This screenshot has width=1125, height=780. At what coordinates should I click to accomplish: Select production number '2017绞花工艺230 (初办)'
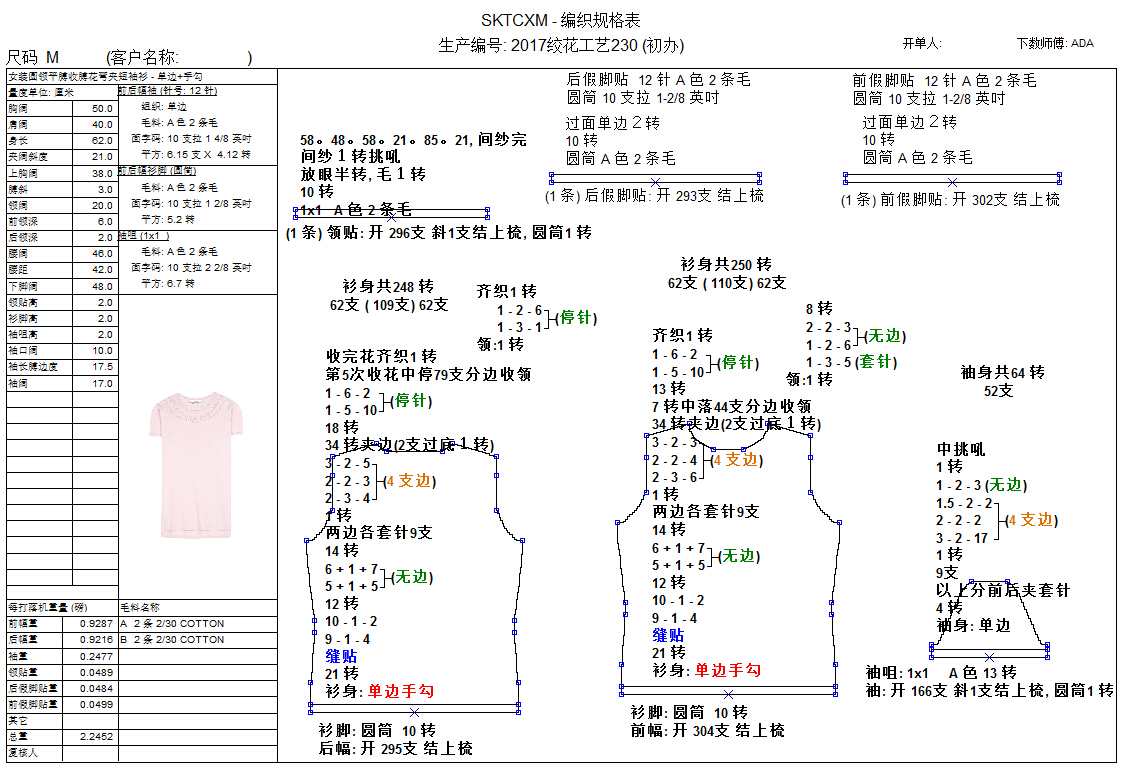point(597,46)
